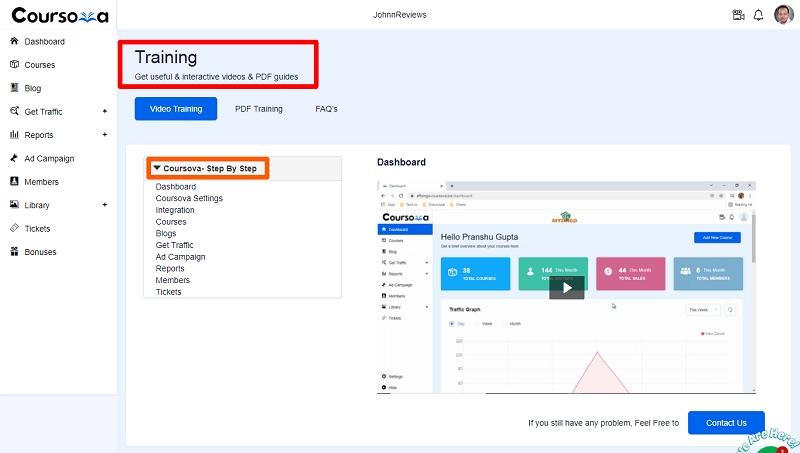Click the Bonuses gift icon
800x453 pixels.
pyautogui.click(x=14, y=251)
